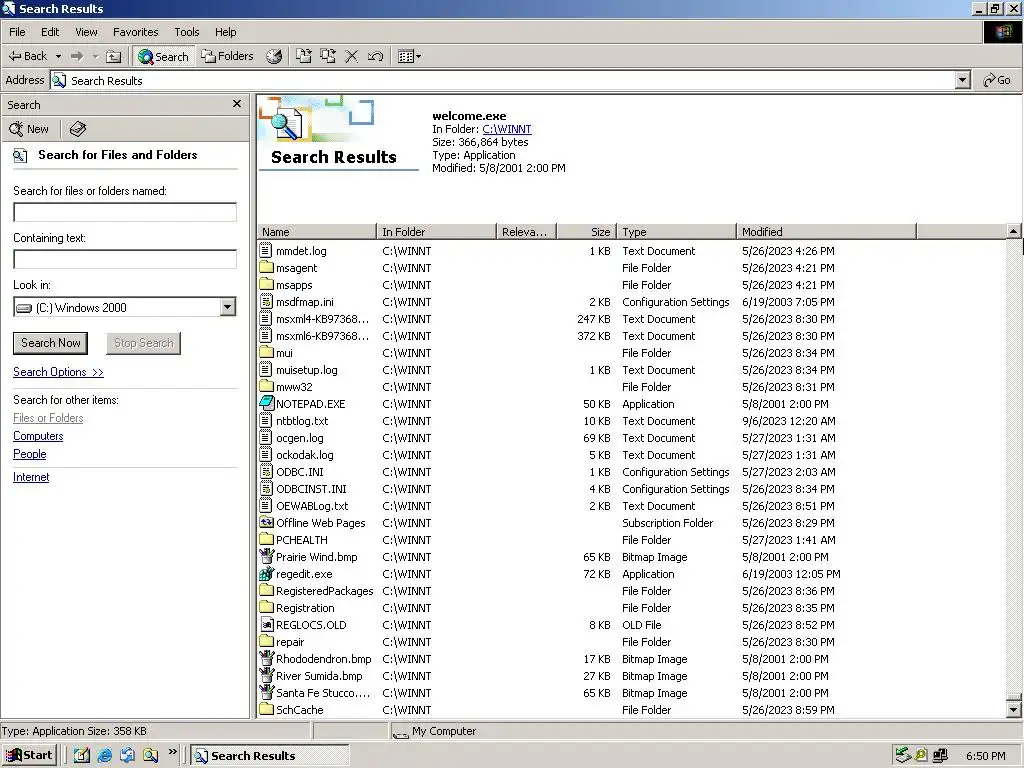Expand the Address bar dropdown
Viewport: 1024px width, 768px height.
point(962,80)
